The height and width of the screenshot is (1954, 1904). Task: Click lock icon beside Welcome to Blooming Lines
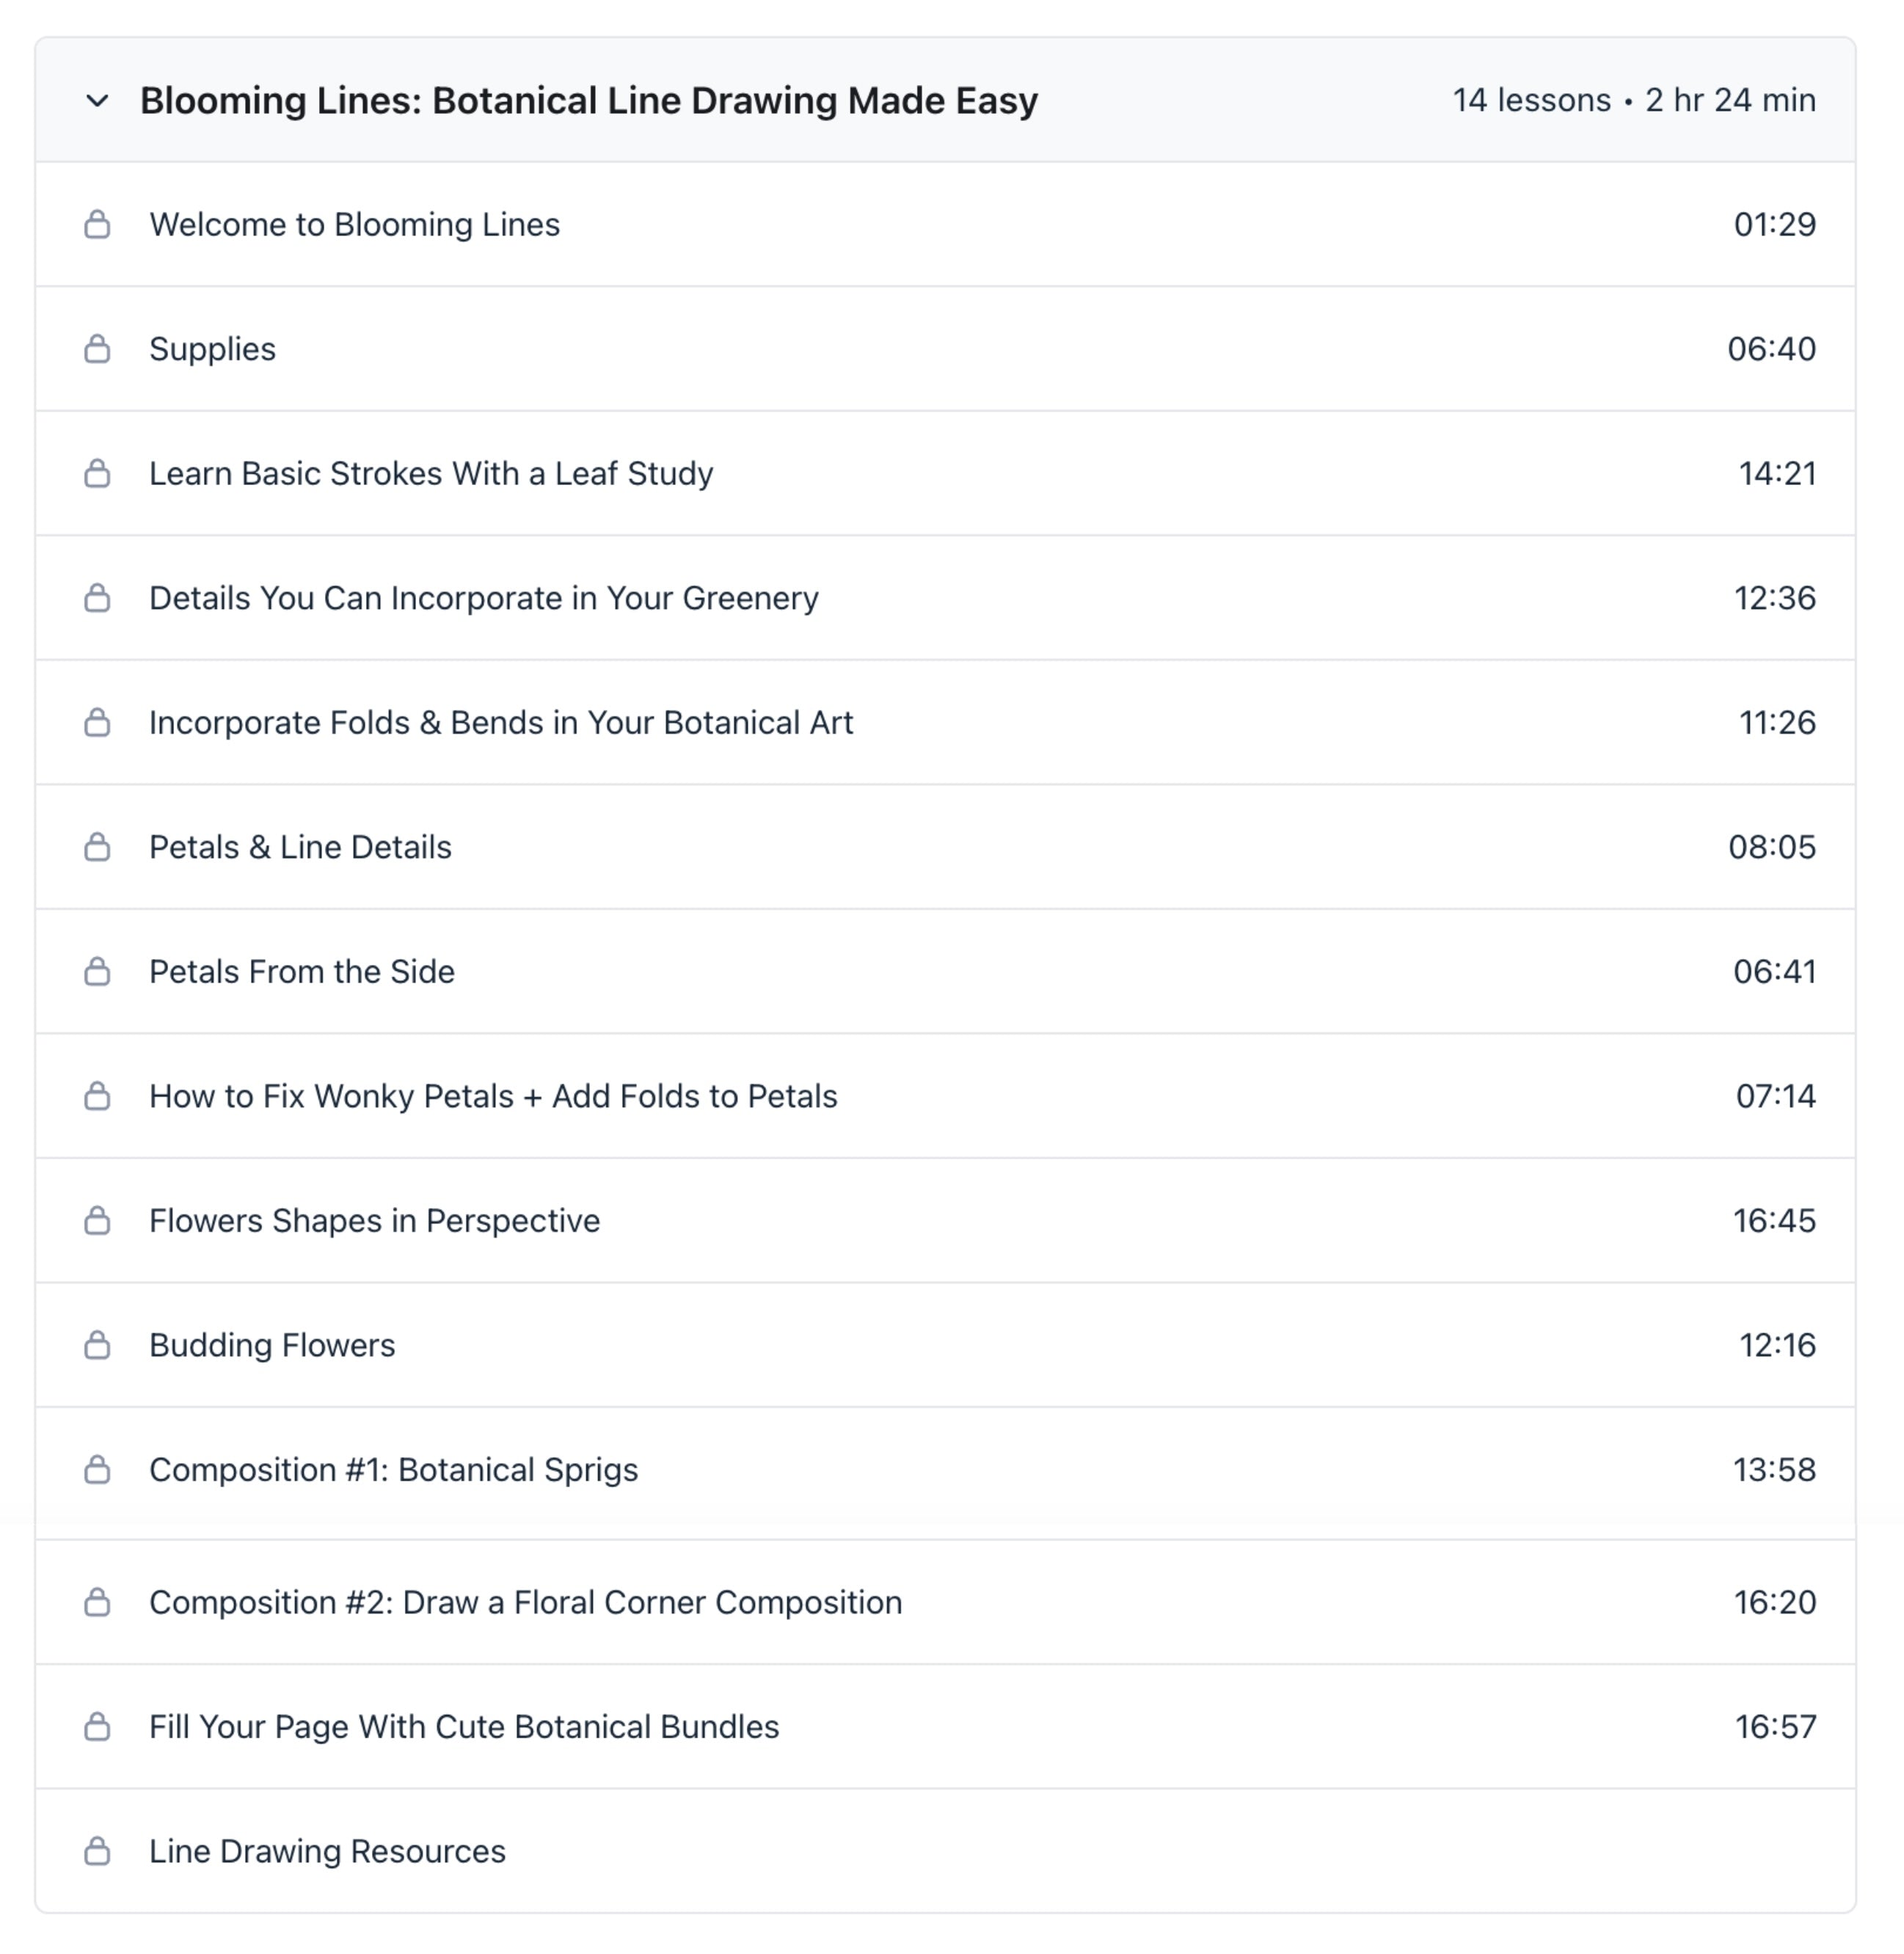(97, 225)
